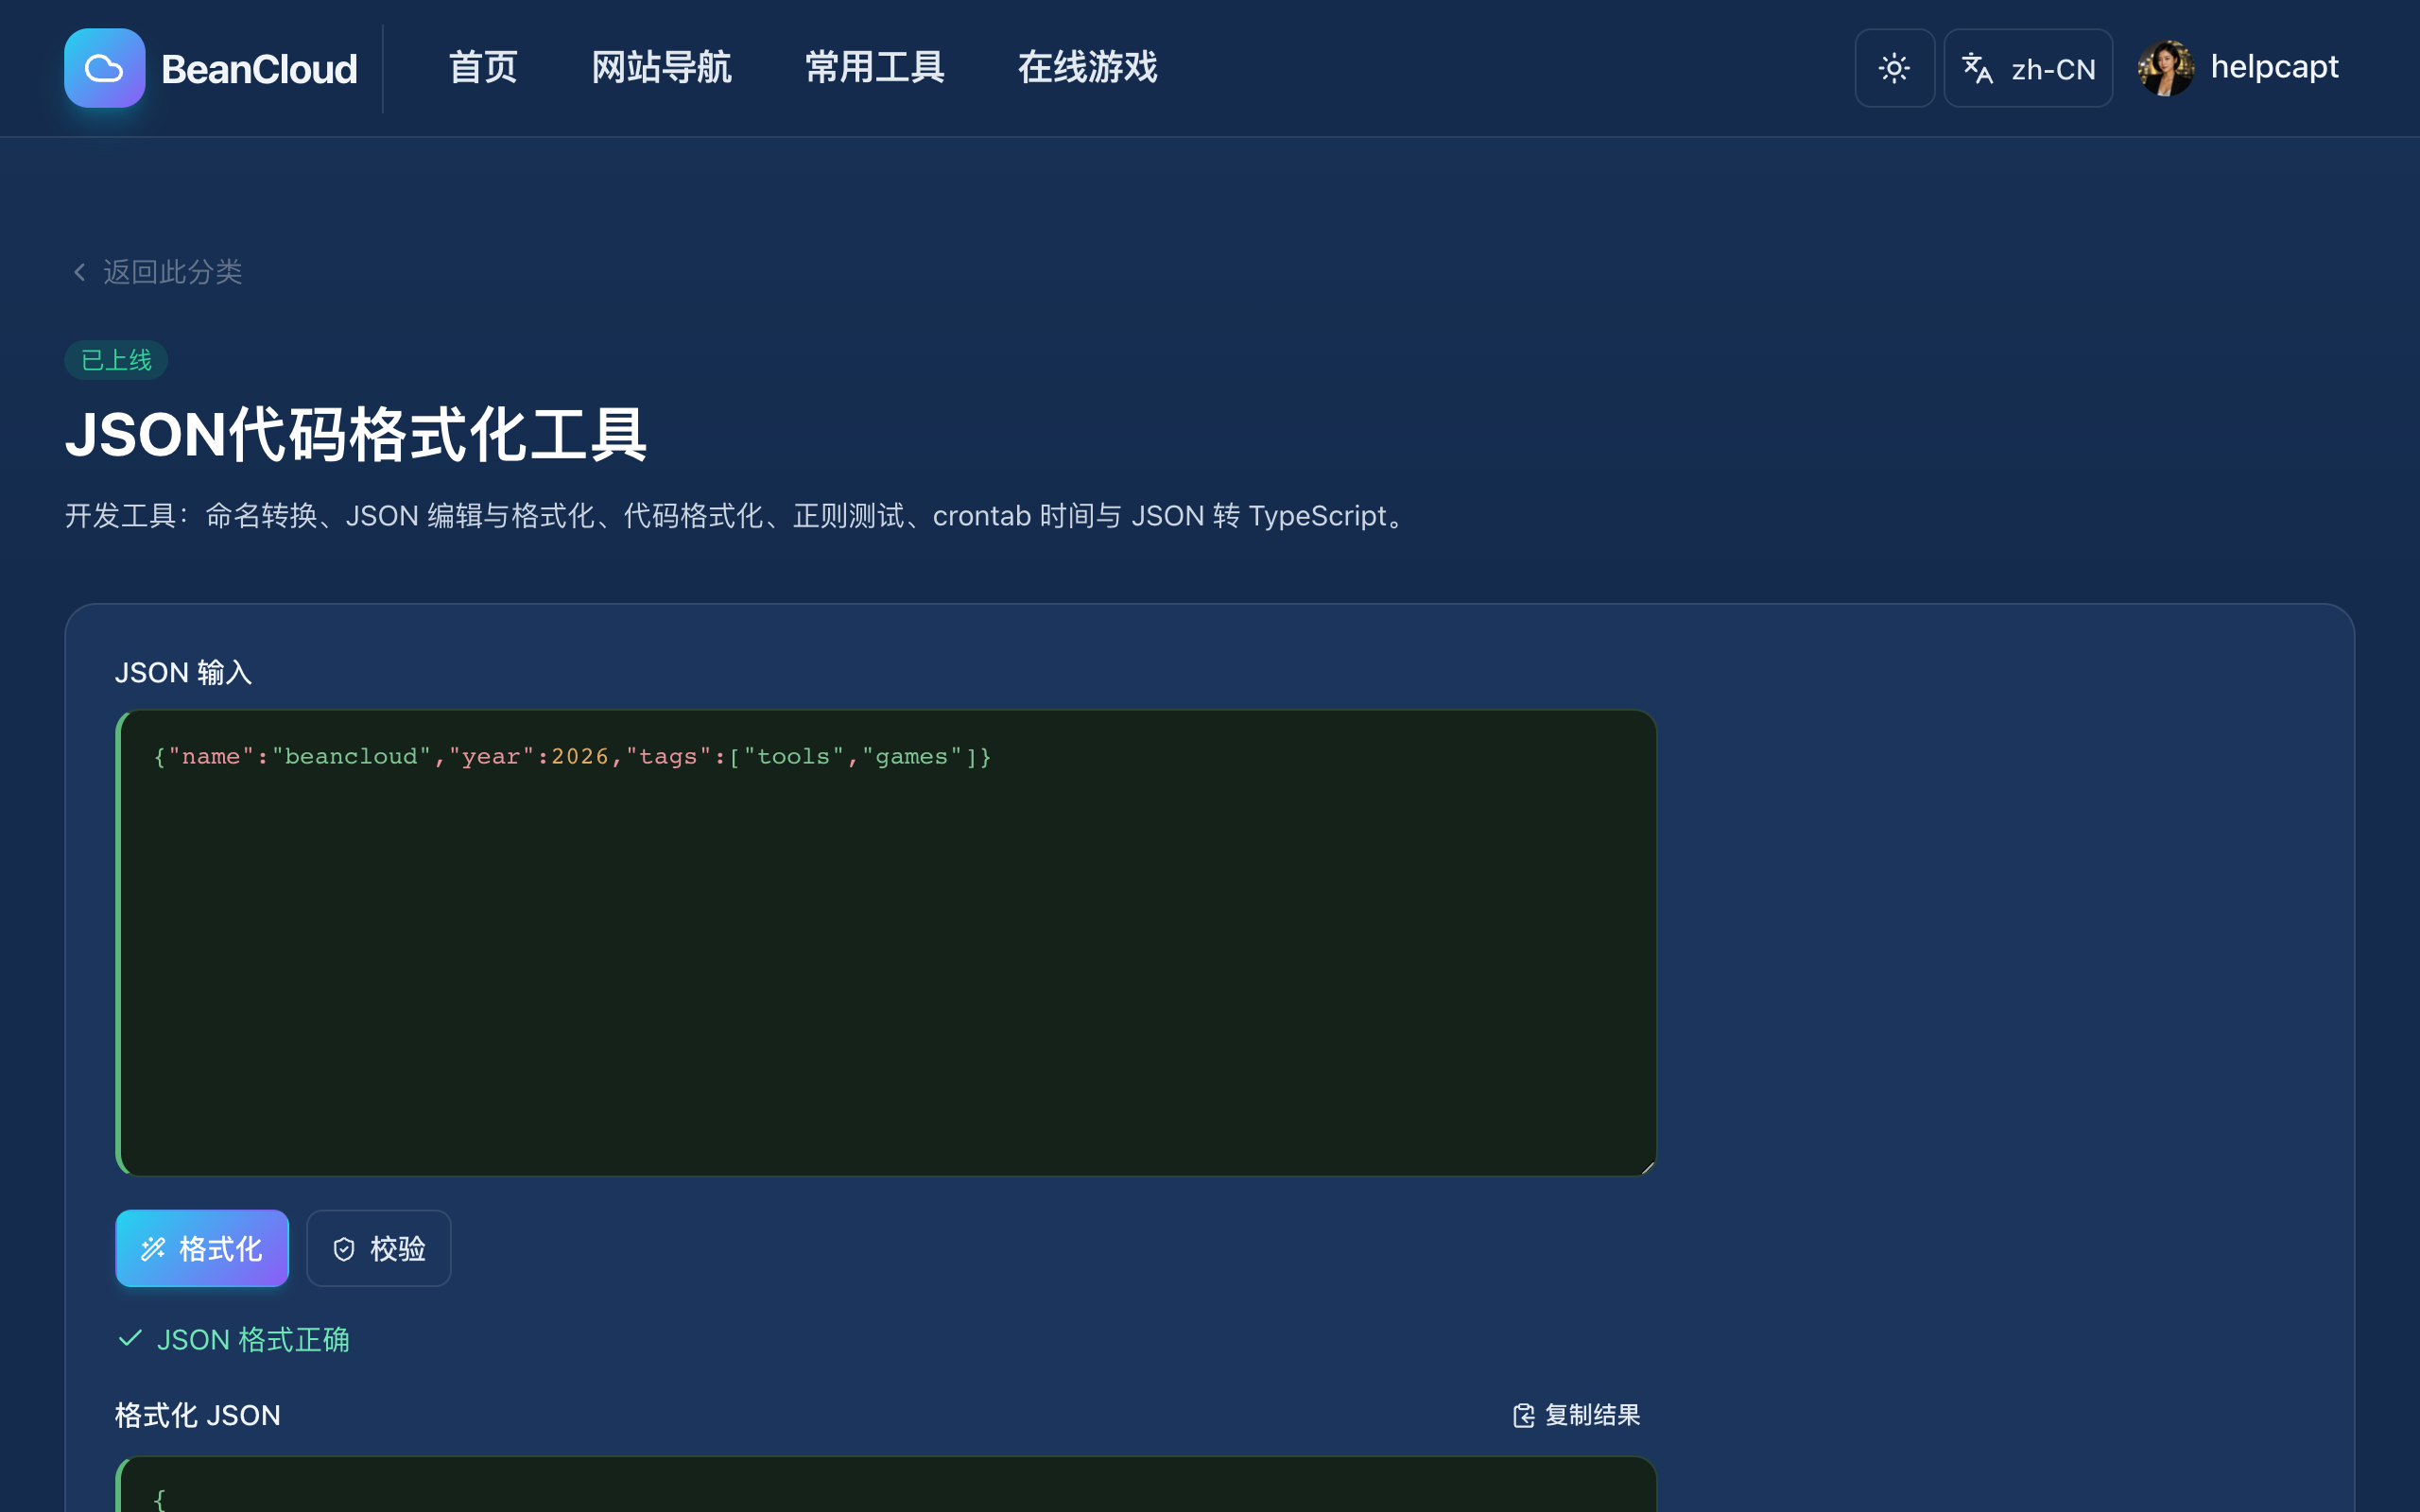Click the BeanCloud brand name text
The height and width of the screenshot is (1512, 2420).
(259, 69)
